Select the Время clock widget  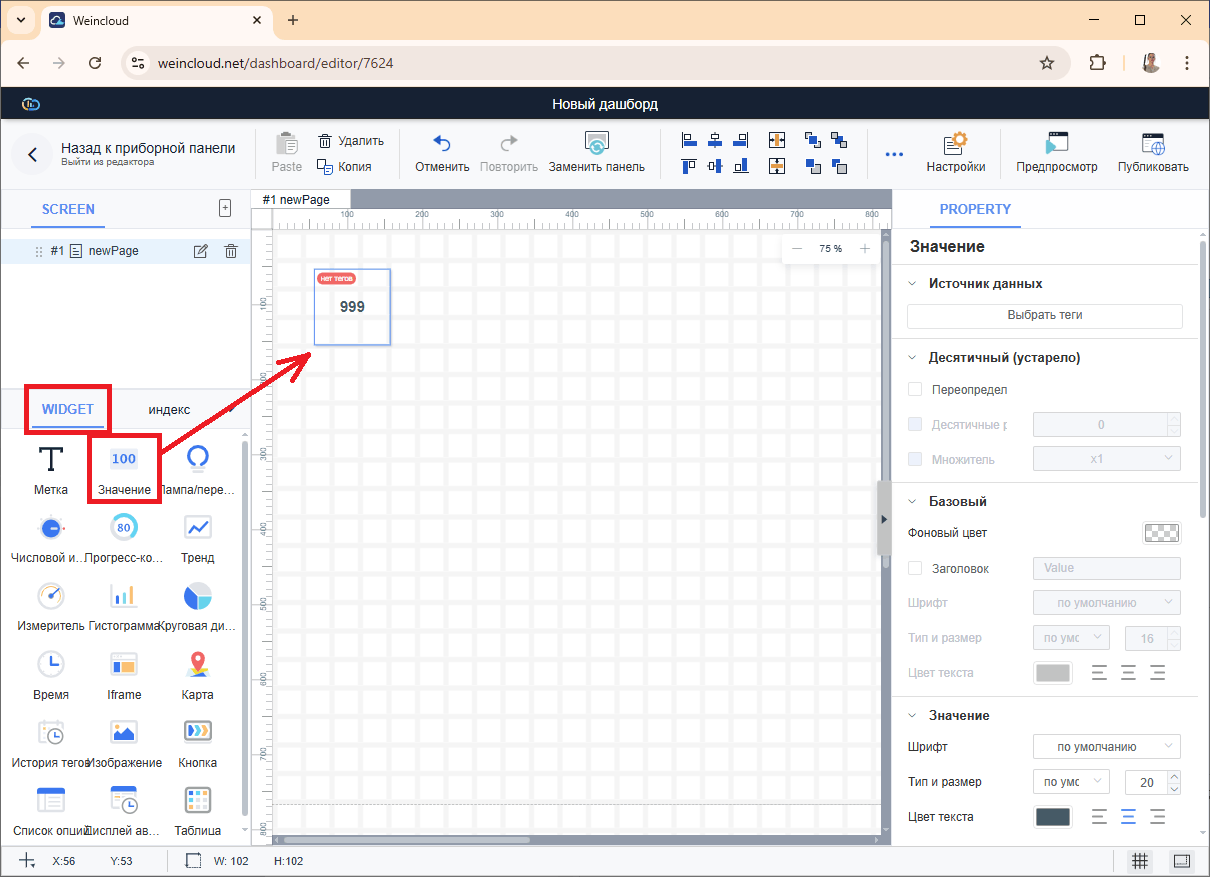pos(51,664)
